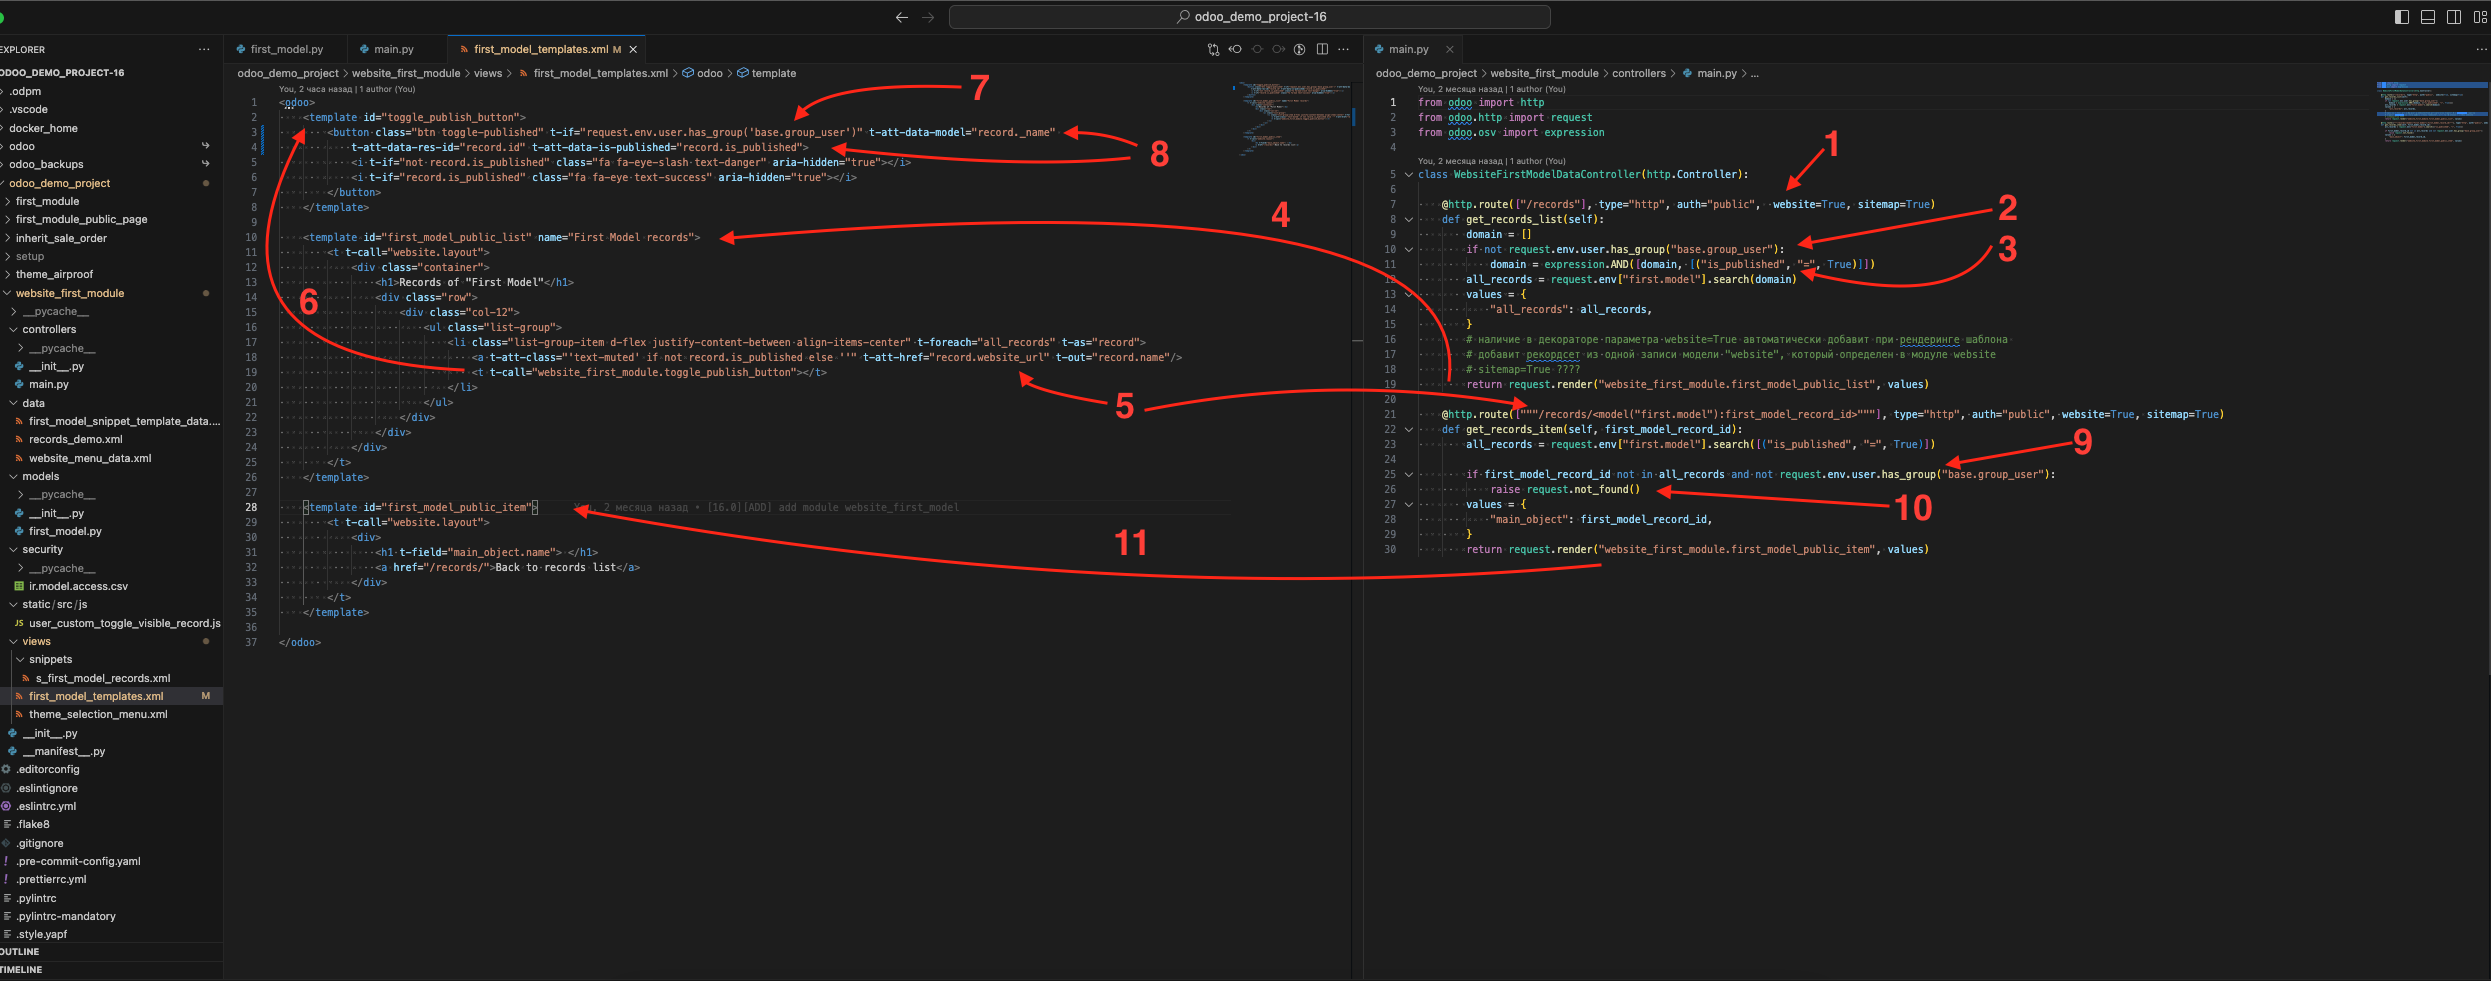Open More Actions of left editor group

[1344, 49]
